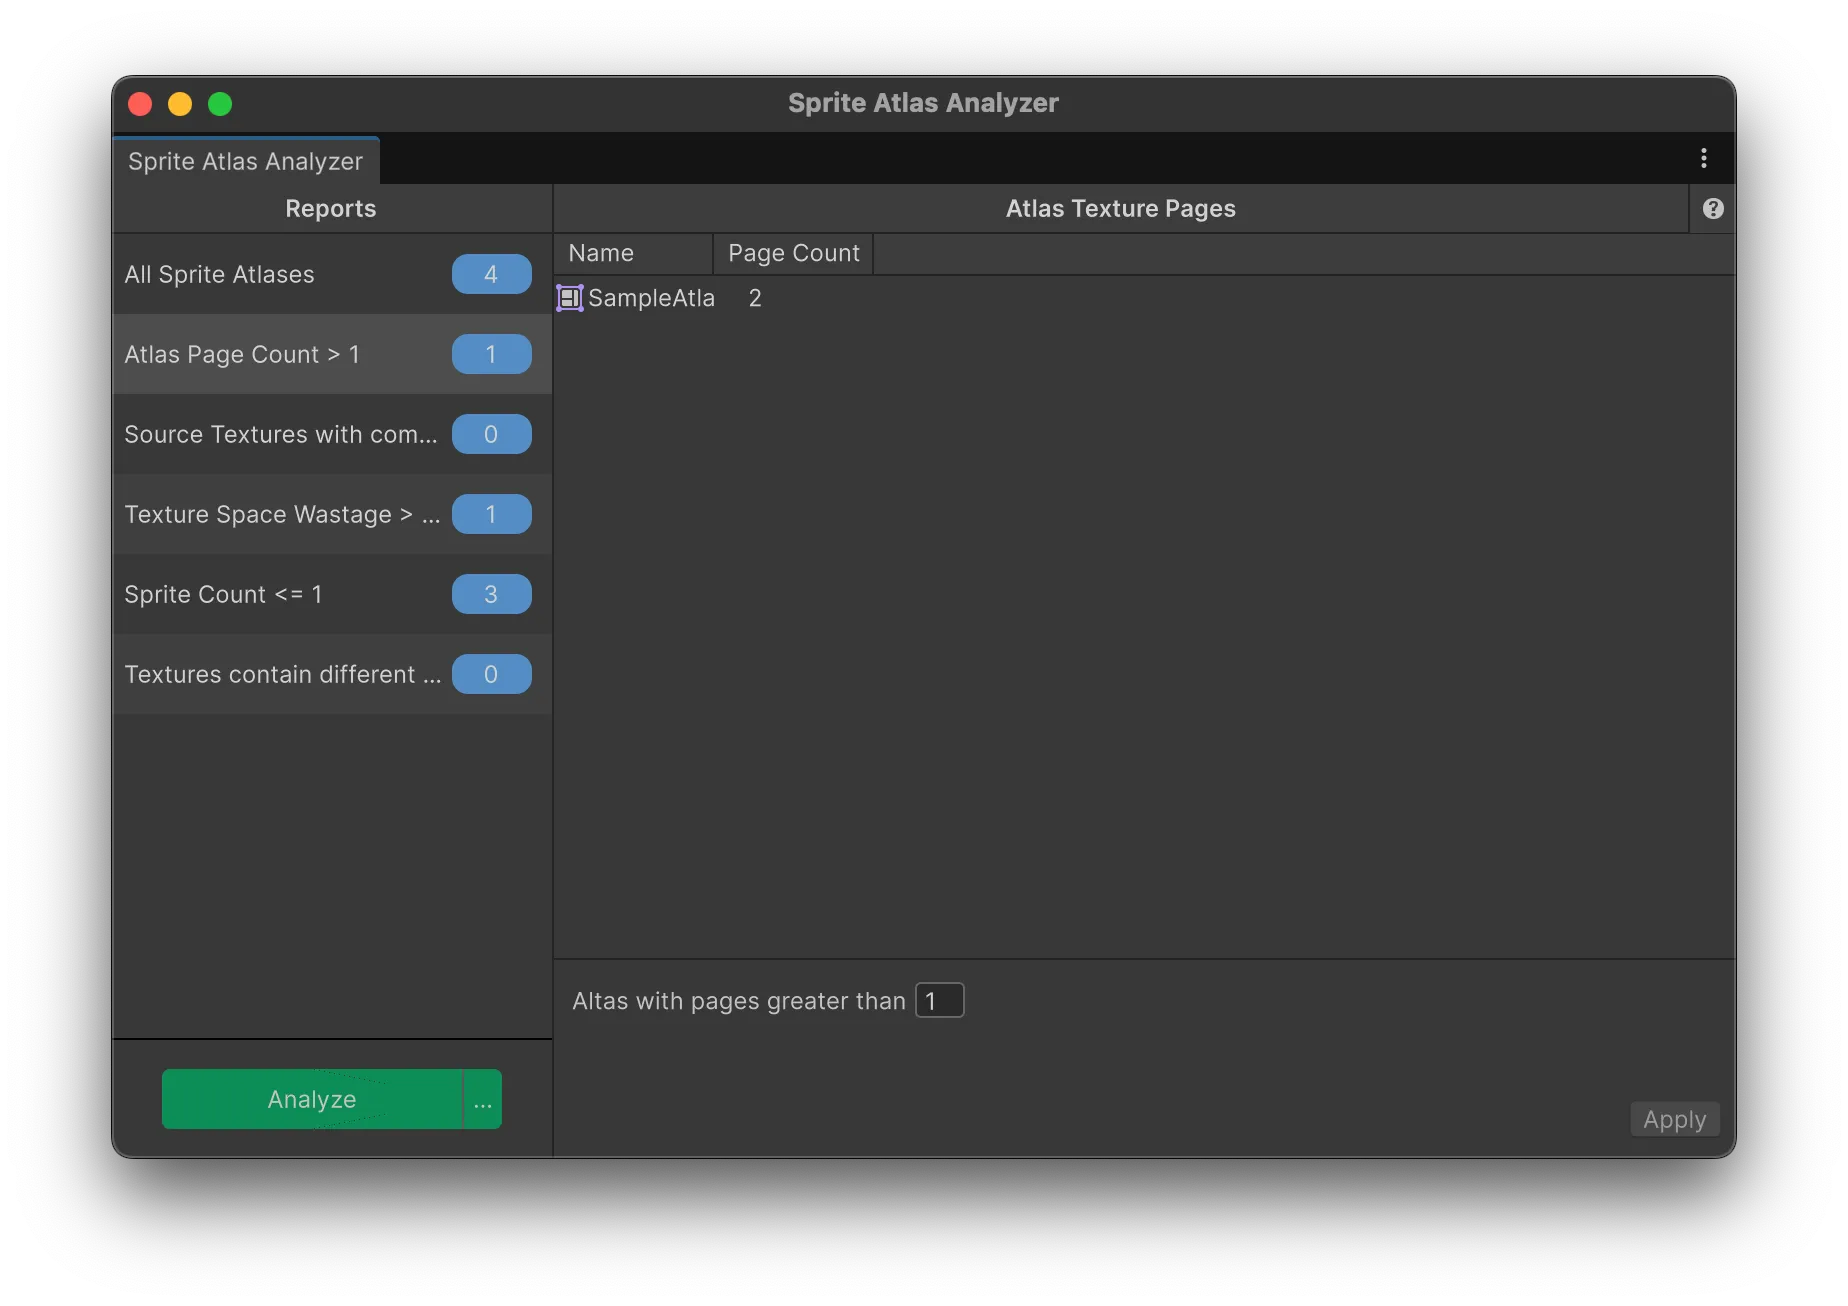Click the yellow minimize window button
The height and width of the screenshot is (1306, 1848).
tap(180, 104)
